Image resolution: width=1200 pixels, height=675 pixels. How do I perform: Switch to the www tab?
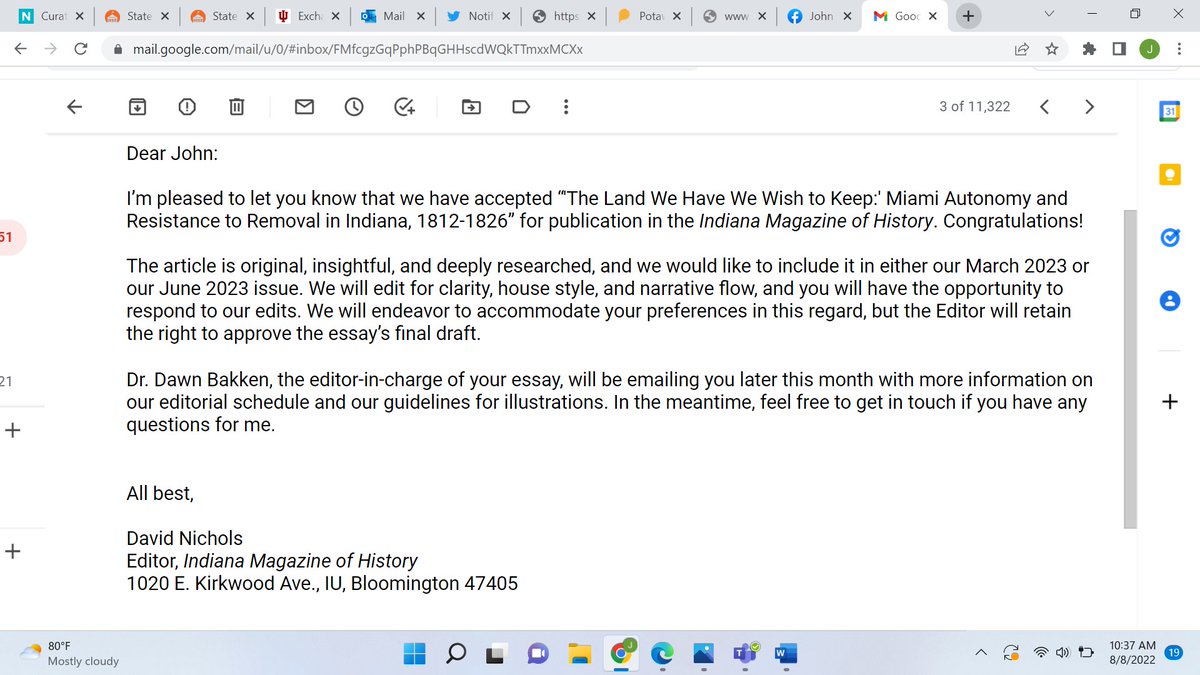tap(737, 16)
